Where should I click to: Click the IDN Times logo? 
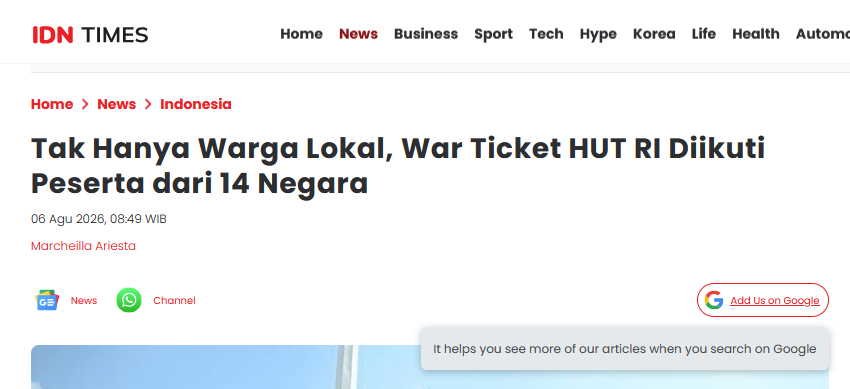90,35
